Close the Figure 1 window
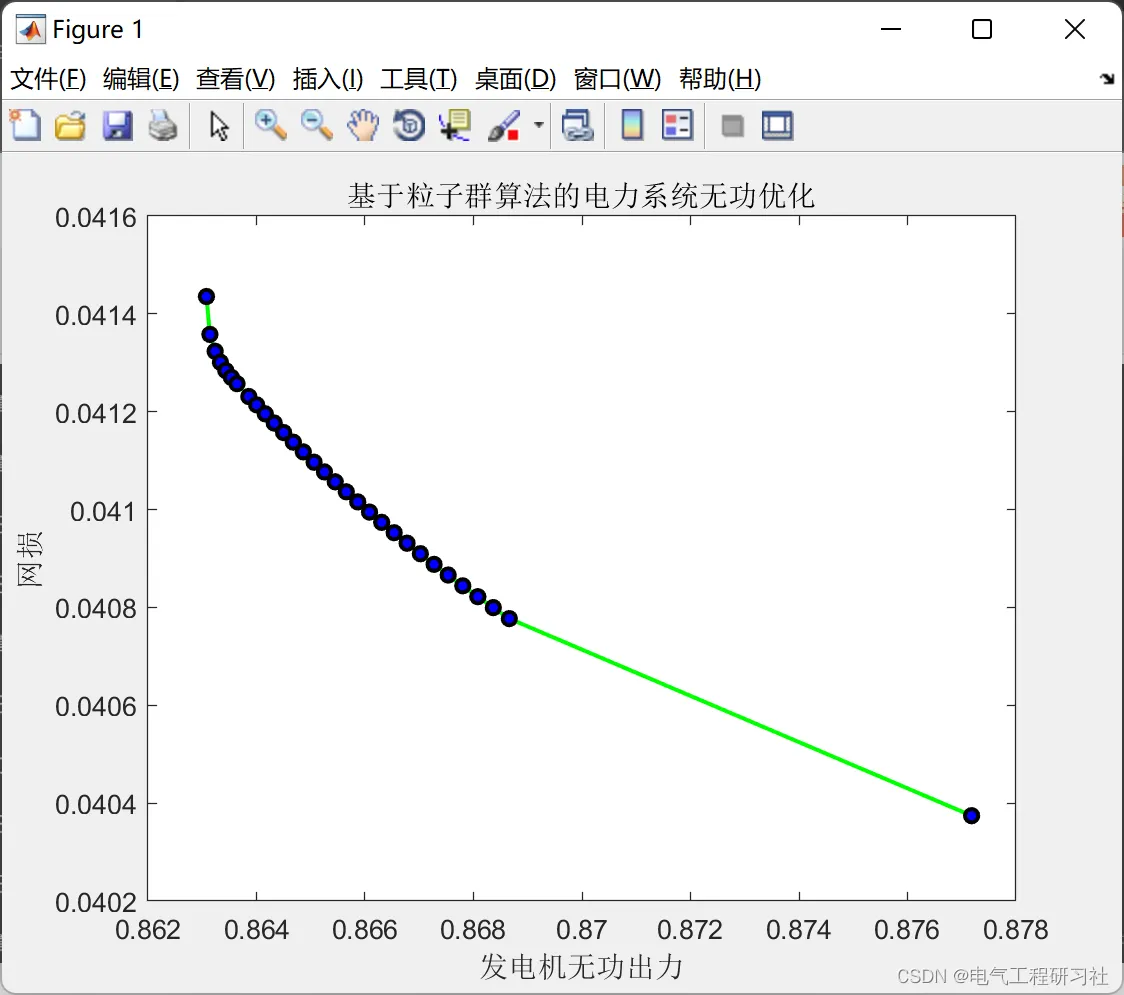The image size is (1124, 995). (x=1075, y=29)
